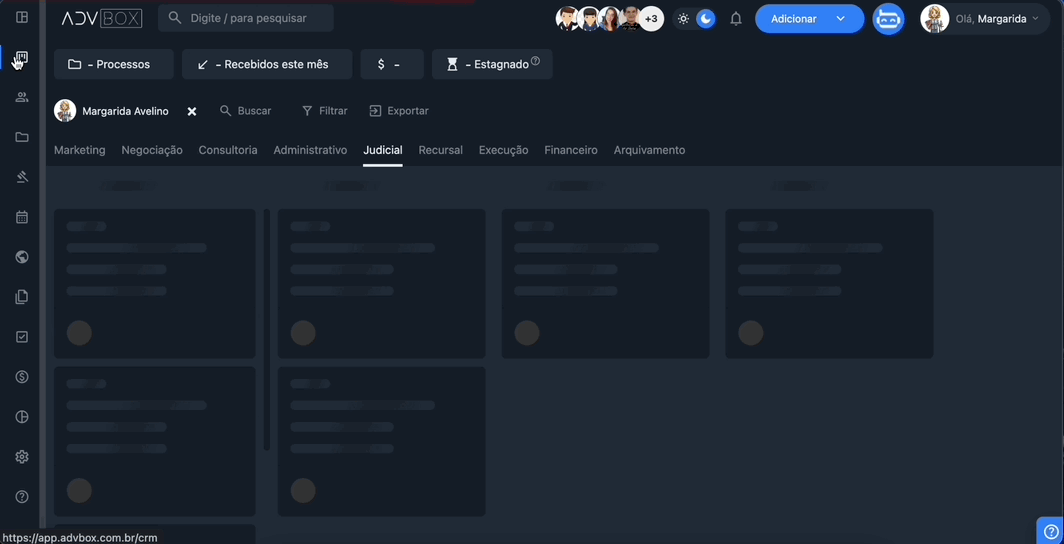Screen dimensions: 1064x544
Task: Switch to light mode sun icon
Action: coord(683,19)
